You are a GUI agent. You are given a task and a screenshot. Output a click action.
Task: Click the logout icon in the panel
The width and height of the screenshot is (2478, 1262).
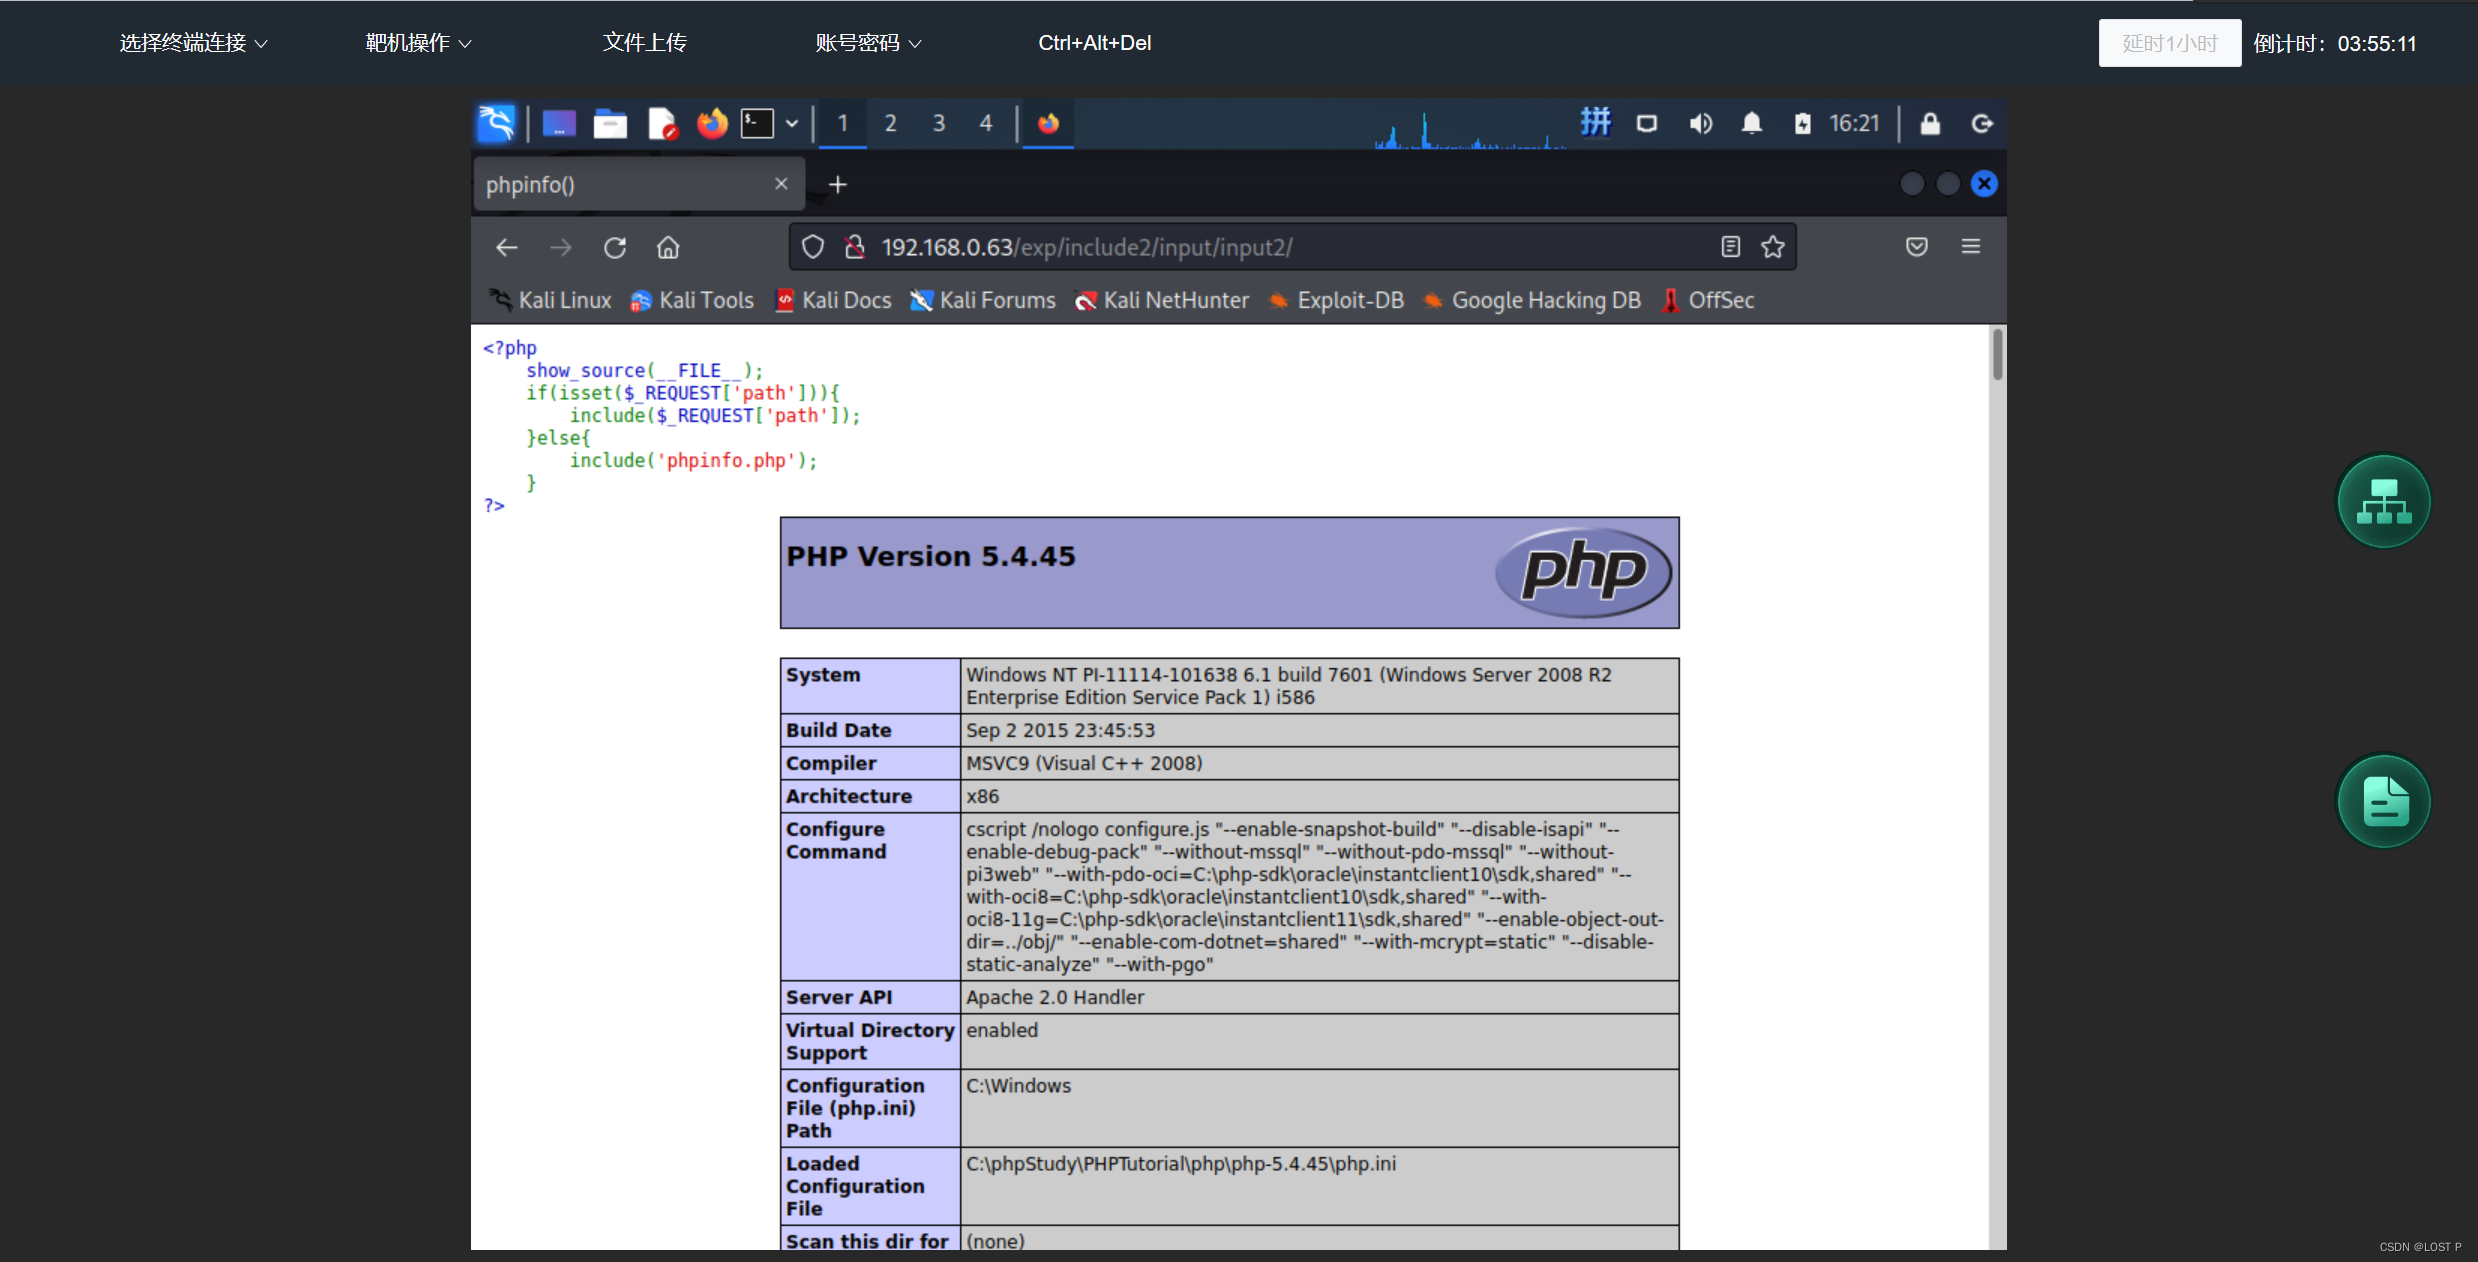point(1982,123)
